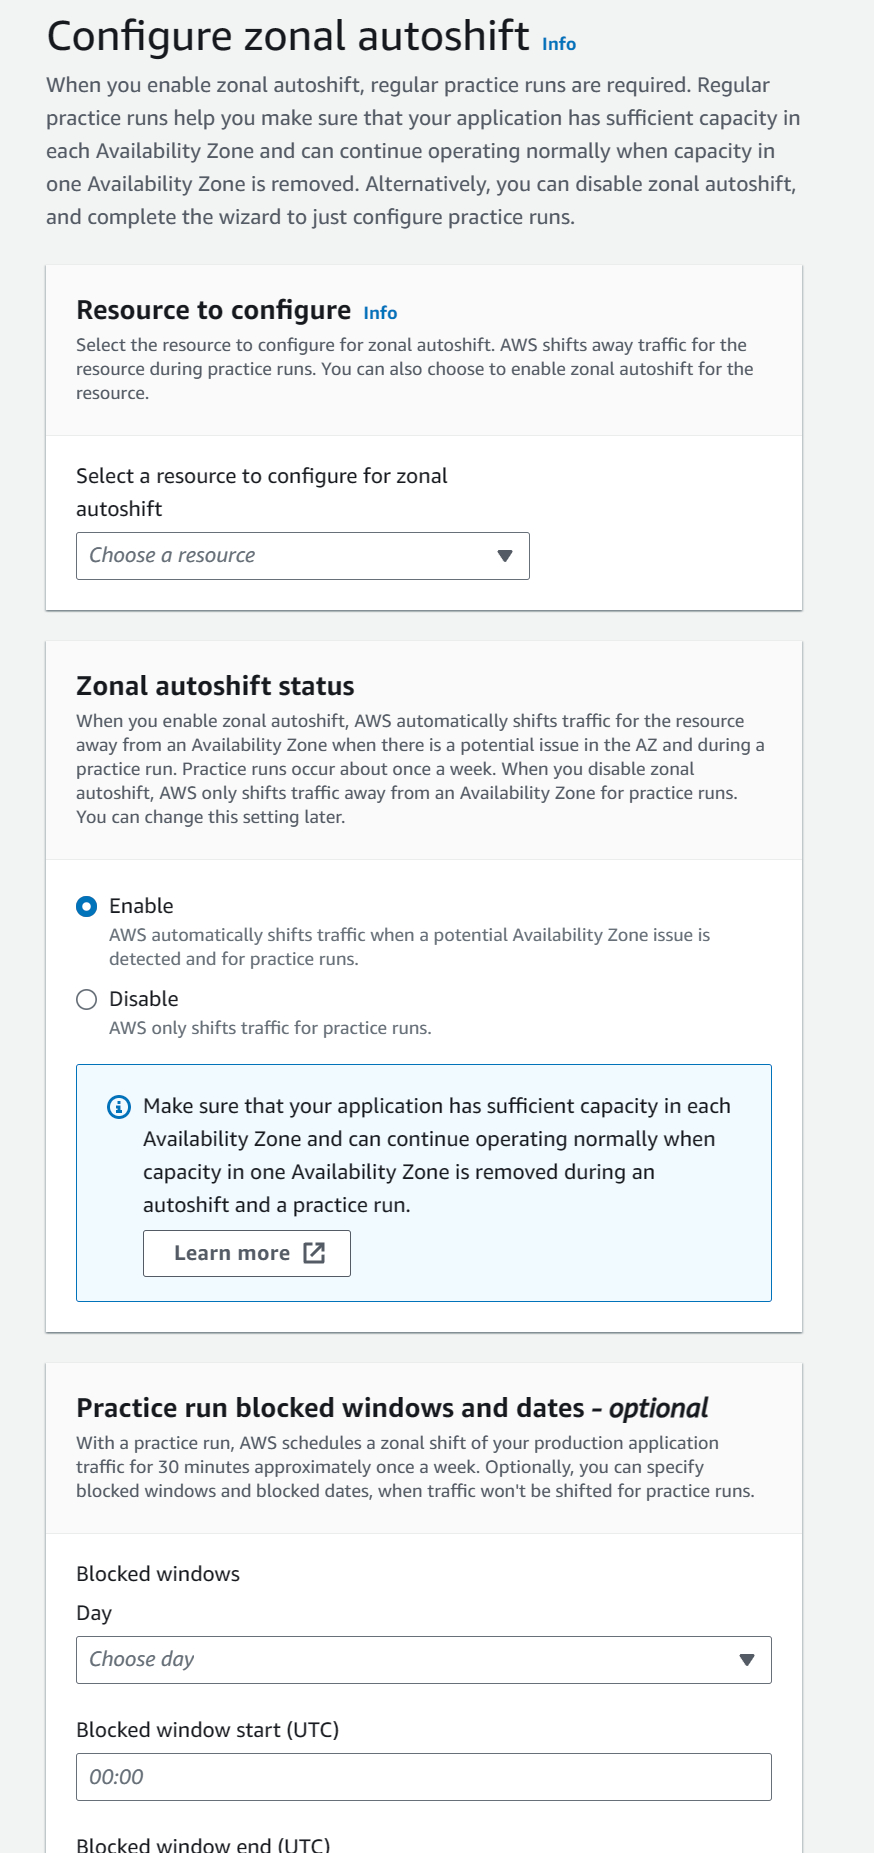Click the chevron arrow on the Day dropdown
The image size is (874, 1853).
coord(747,1659)
